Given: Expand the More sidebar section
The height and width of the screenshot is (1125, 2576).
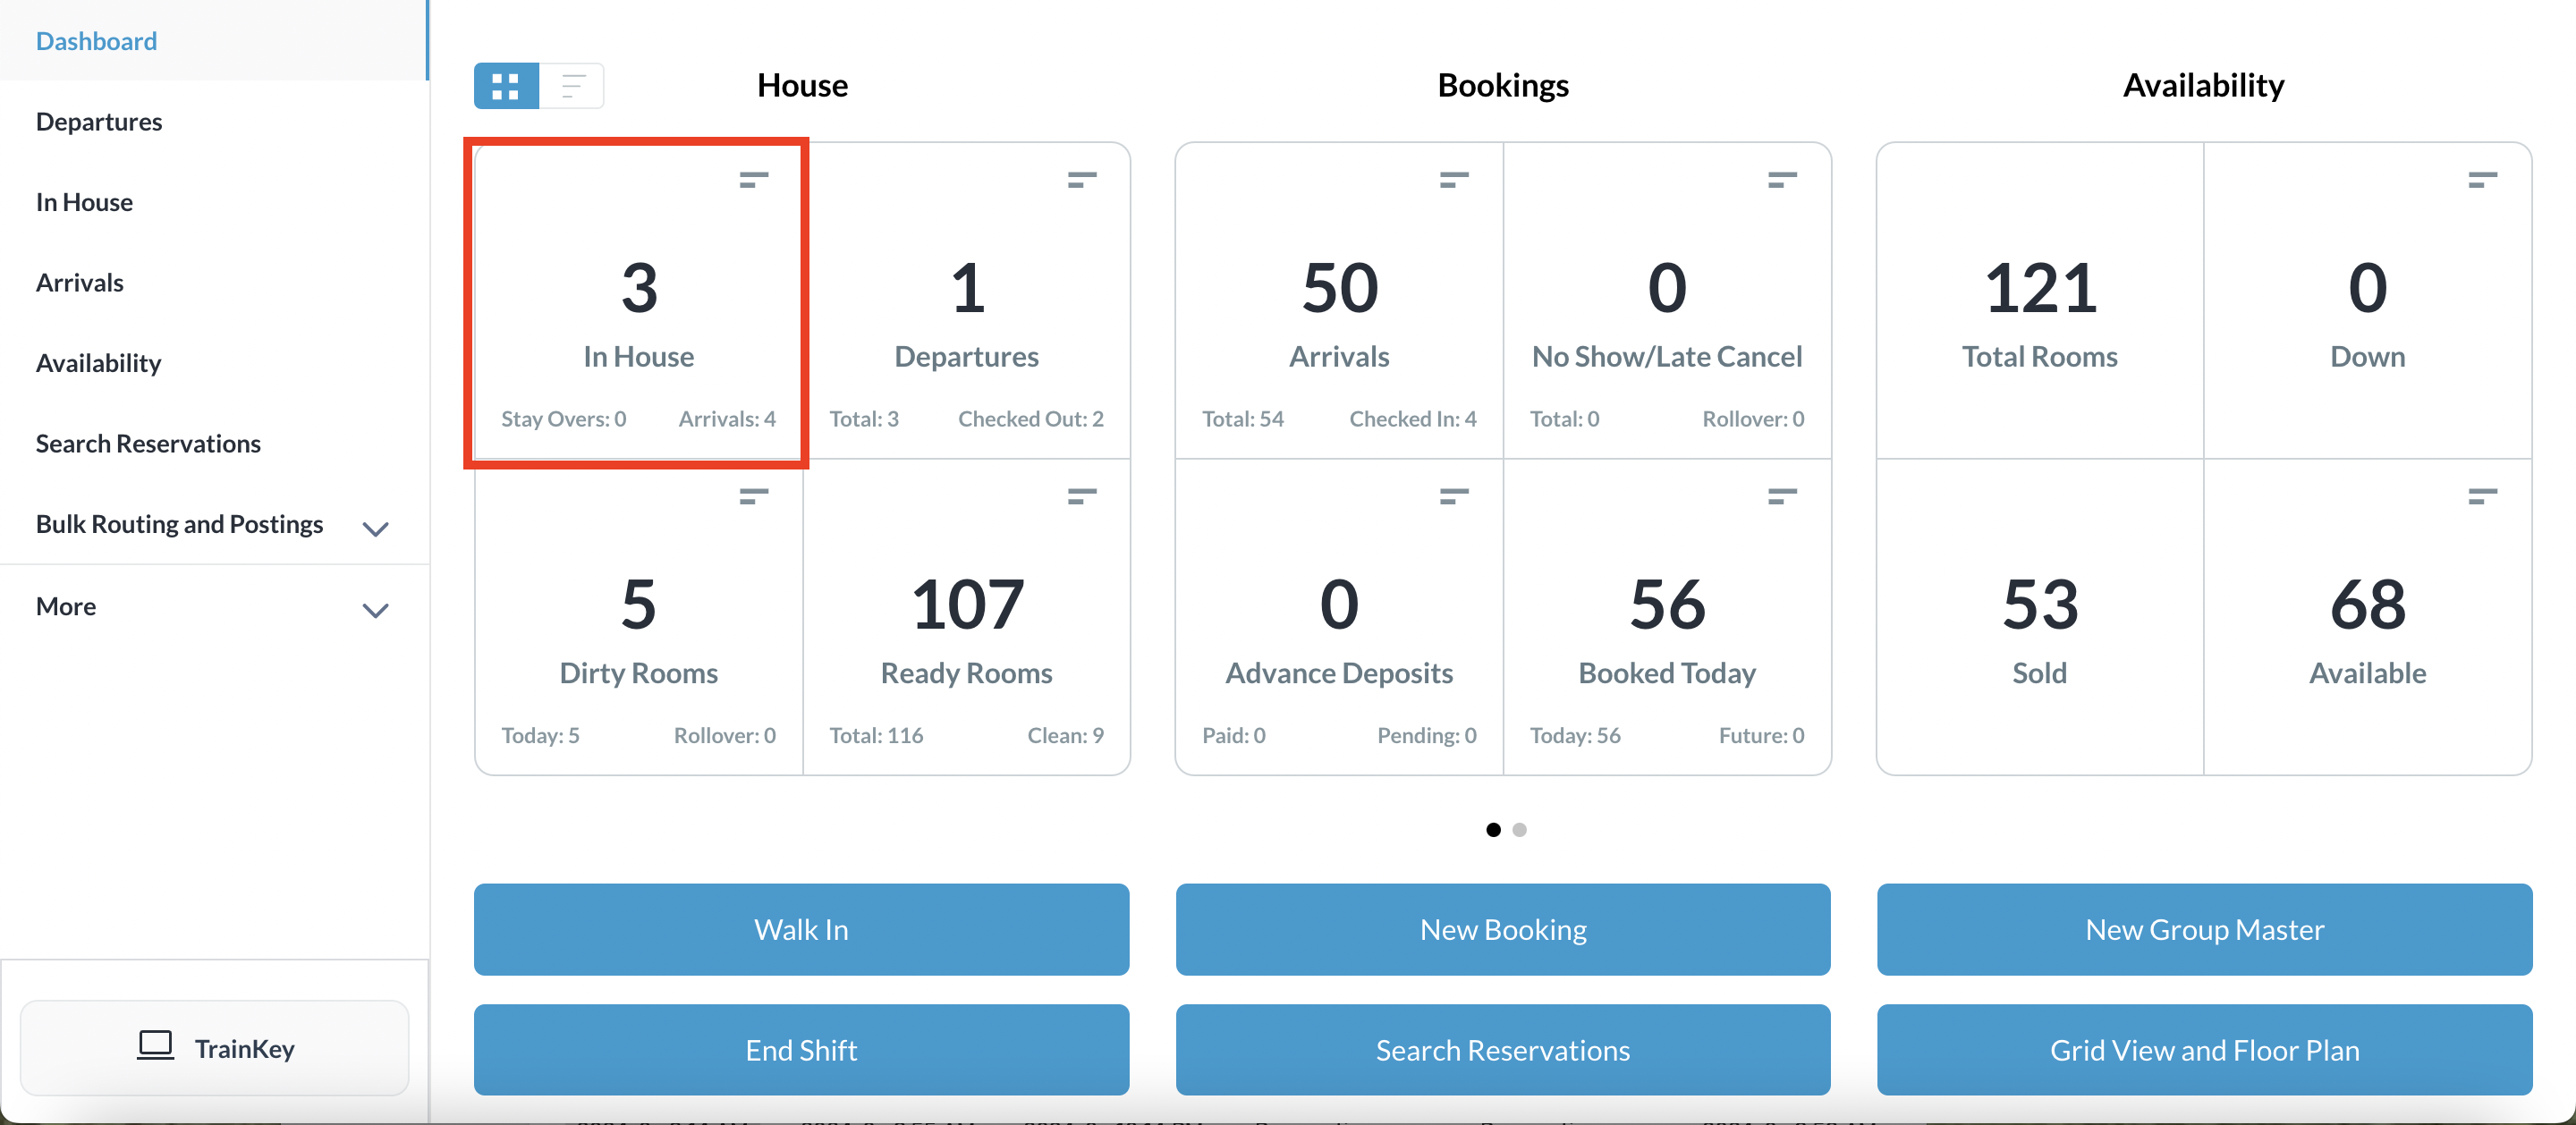Looking at the screenshot, I should [x=375, y=610].
